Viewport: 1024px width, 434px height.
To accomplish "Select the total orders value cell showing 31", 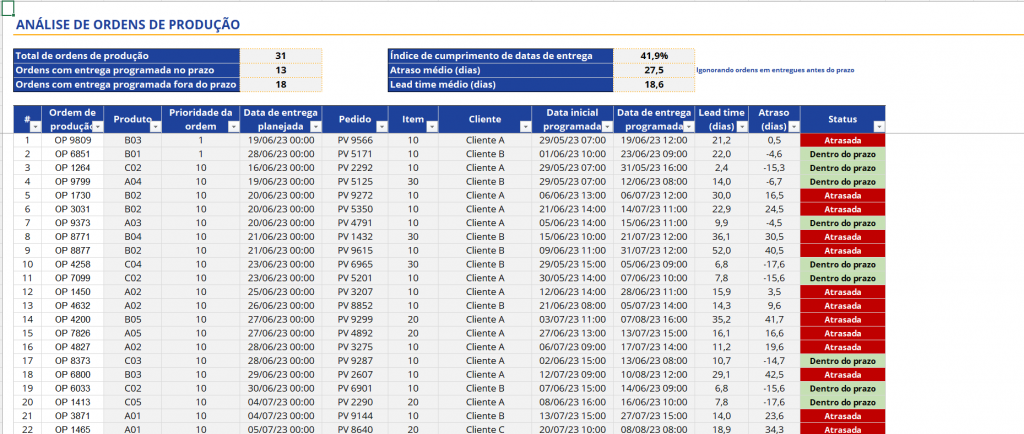I will [280, 56].
